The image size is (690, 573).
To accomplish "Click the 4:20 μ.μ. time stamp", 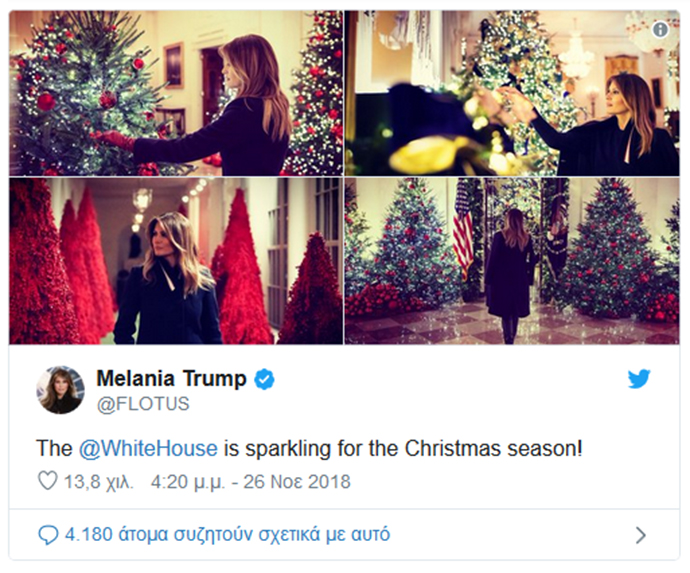I will [188, 482].
